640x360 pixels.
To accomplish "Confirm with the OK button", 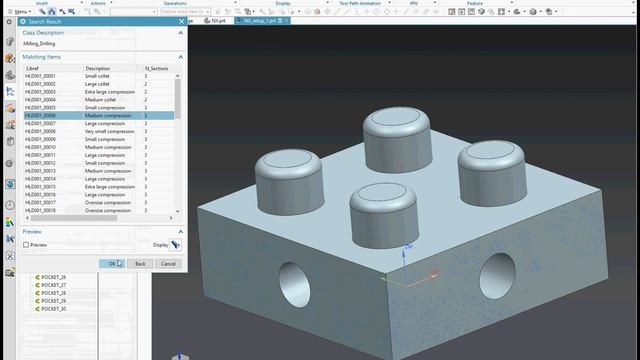I will click(x=111, y=264).
